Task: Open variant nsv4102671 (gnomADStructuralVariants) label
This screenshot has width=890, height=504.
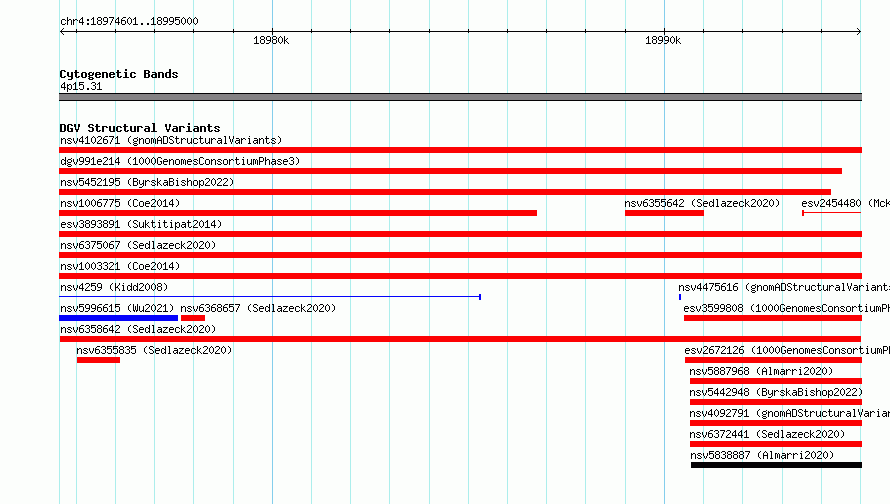Action: (171, 140)
